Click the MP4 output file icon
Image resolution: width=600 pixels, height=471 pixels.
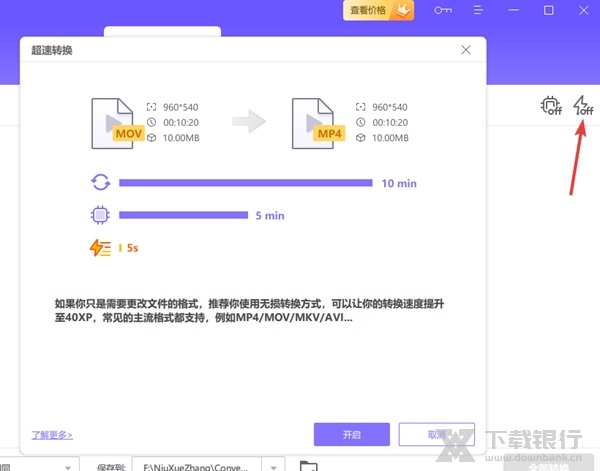click(316, 123)
